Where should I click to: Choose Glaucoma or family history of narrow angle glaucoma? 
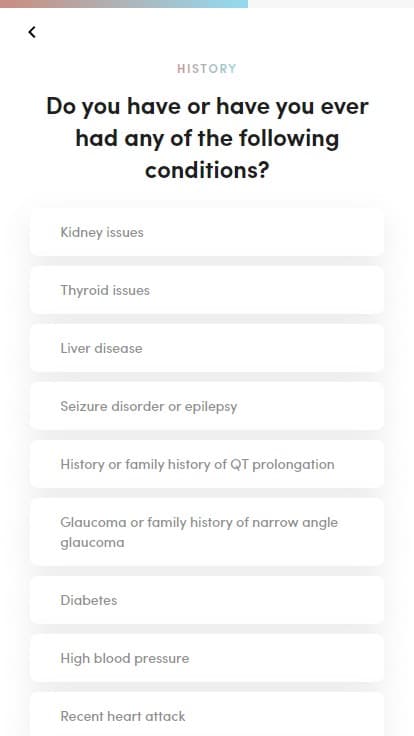[207, 532]
